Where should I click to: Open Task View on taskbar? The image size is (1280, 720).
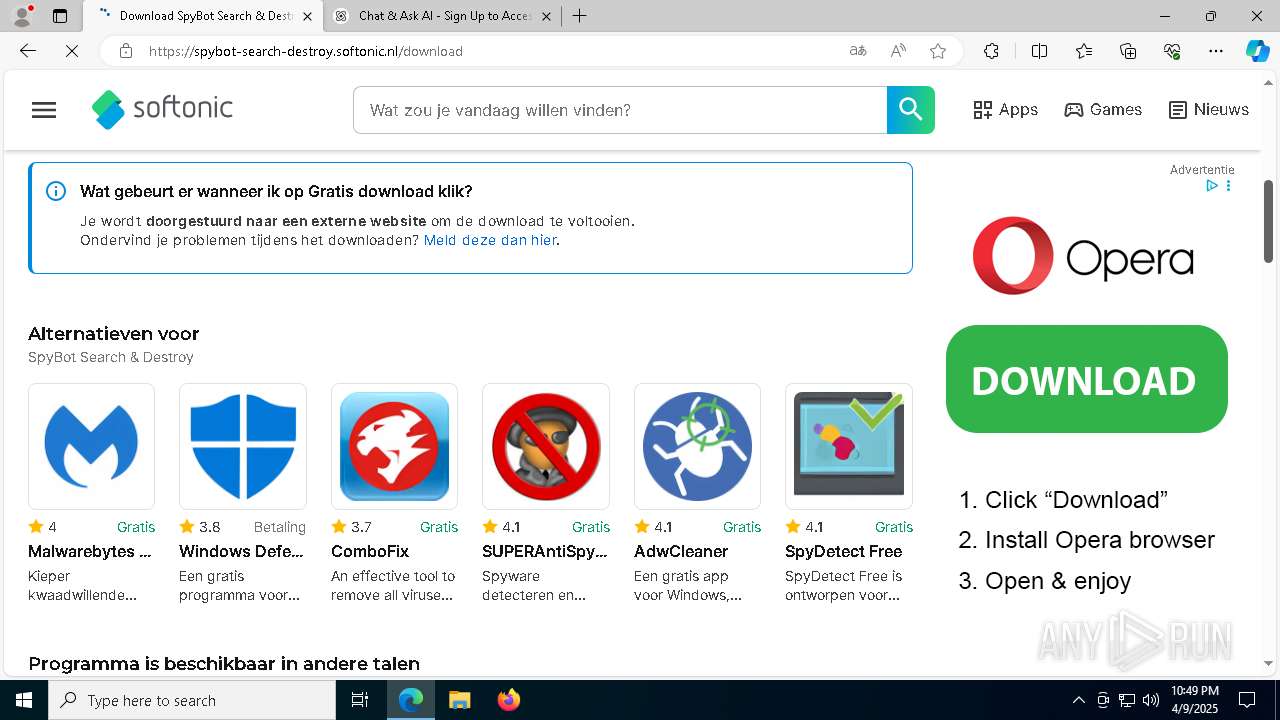pyautogui.click(x=360, y=700)
